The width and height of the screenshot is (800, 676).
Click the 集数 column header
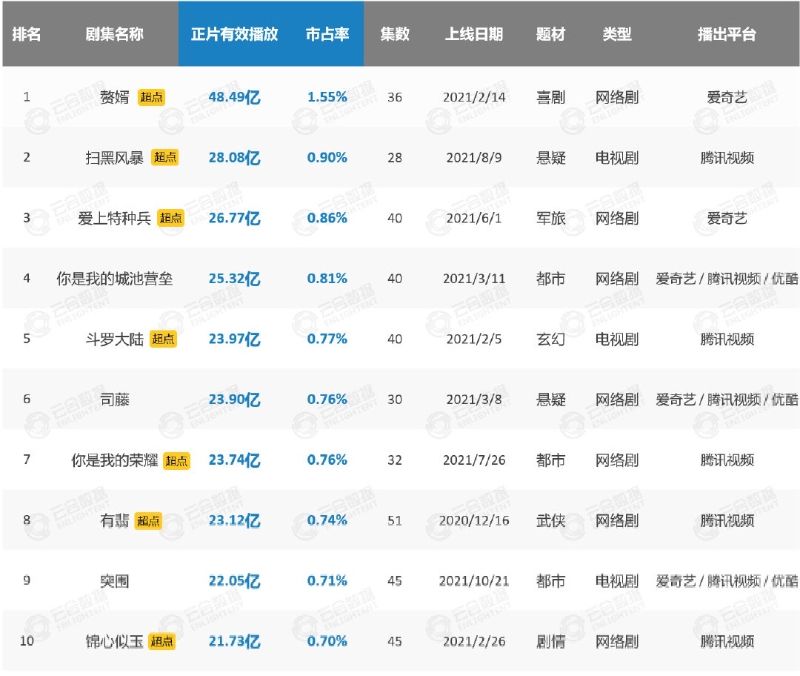pyautogui.click(x=394, y=34)
